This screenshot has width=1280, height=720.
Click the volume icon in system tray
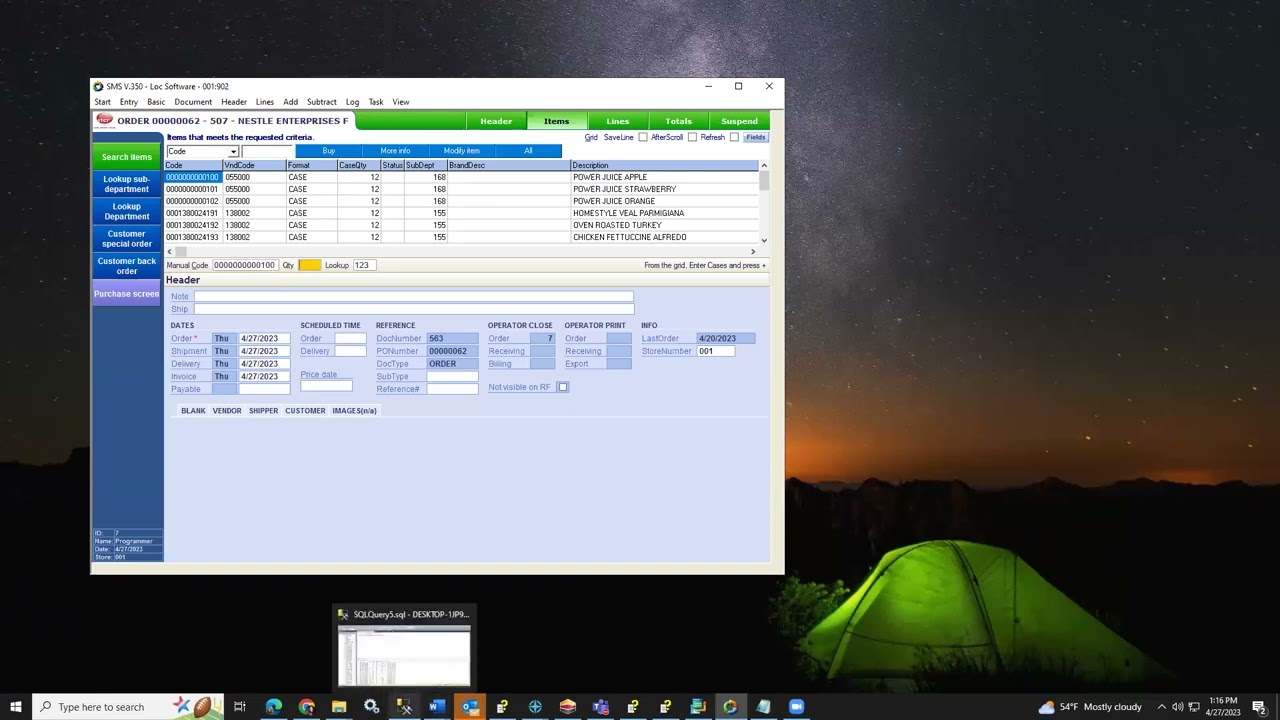point(1177,707)
